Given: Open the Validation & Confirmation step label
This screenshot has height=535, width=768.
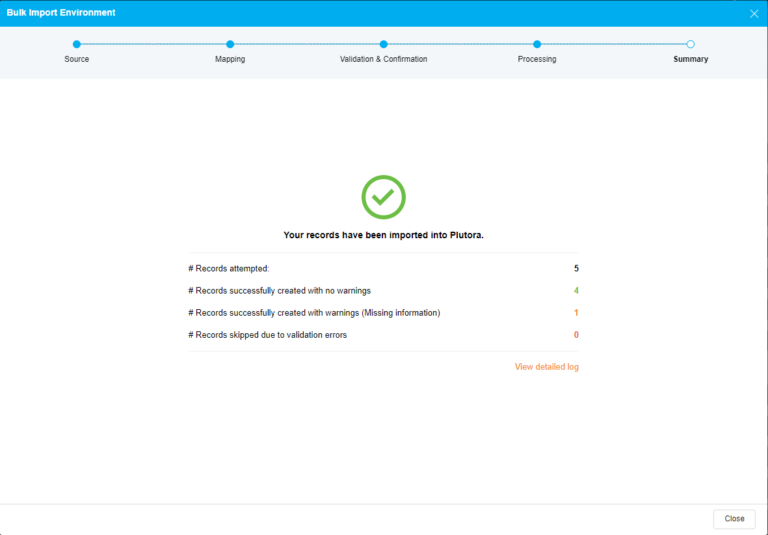Looking at the screenshot, I should (x=383, y=59).
